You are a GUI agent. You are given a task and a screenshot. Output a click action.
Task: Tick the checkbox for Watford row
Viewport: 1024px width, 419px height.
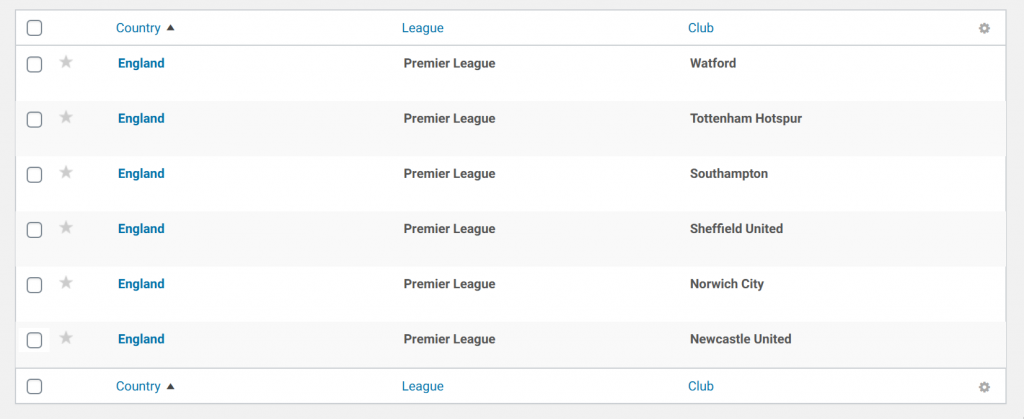(34, 64)
